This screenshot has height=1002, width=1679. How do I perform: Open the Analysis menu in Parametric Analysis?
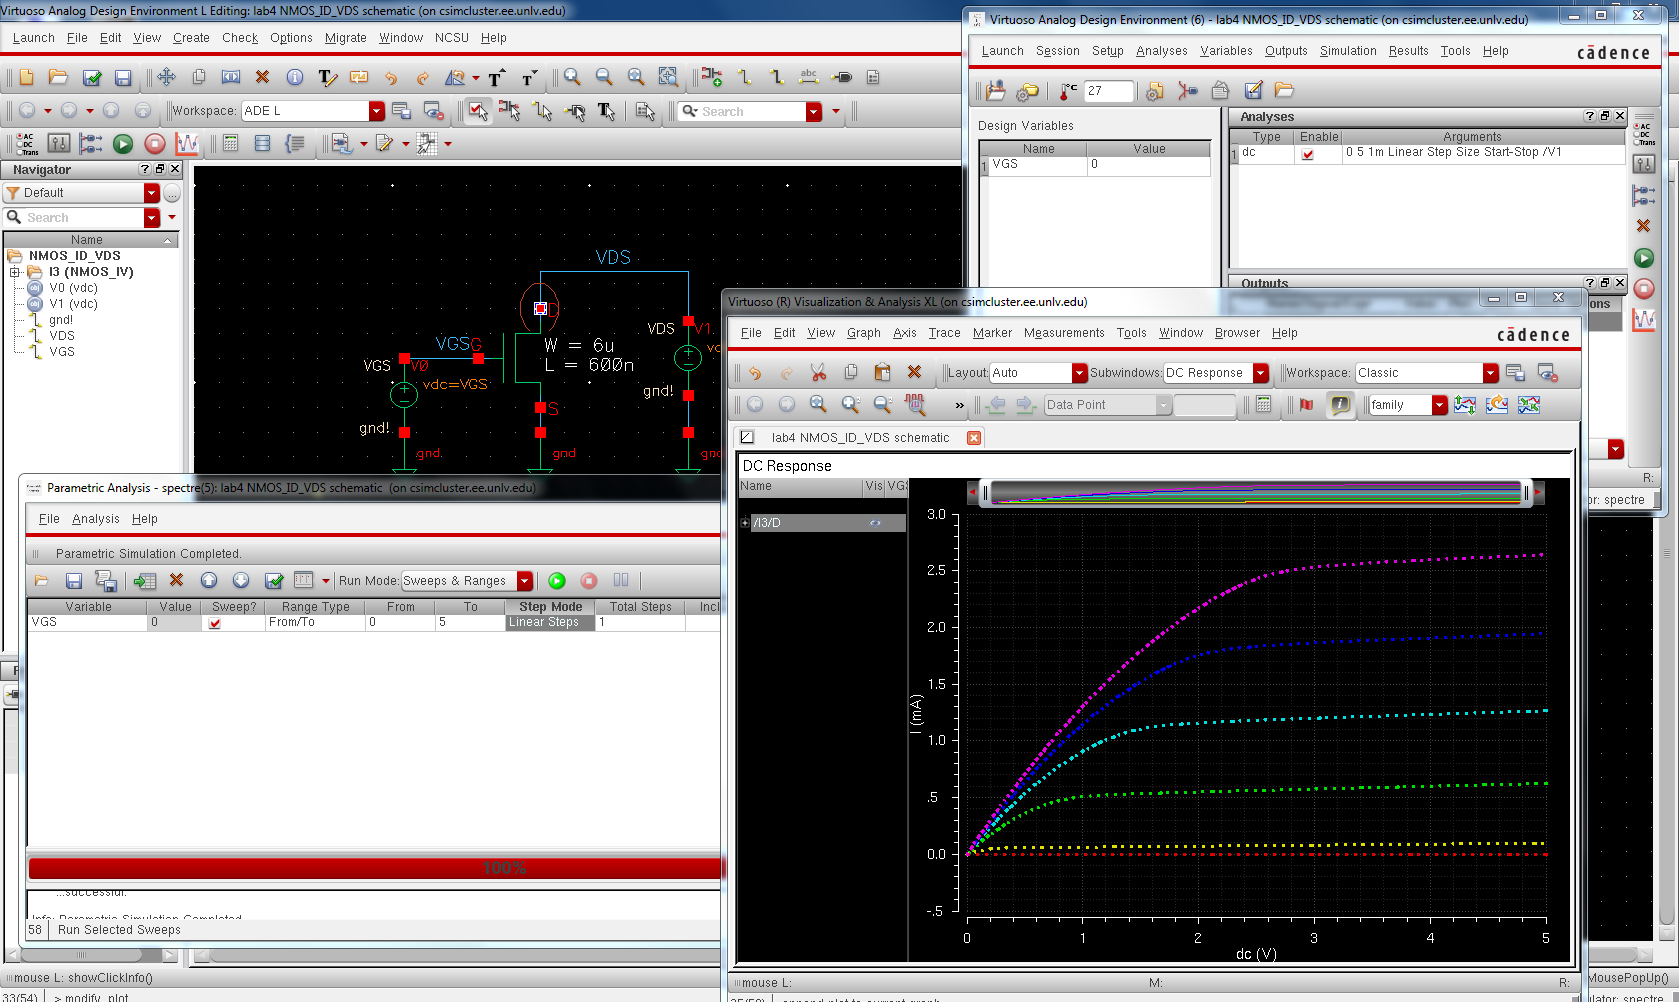coord(96,519)
